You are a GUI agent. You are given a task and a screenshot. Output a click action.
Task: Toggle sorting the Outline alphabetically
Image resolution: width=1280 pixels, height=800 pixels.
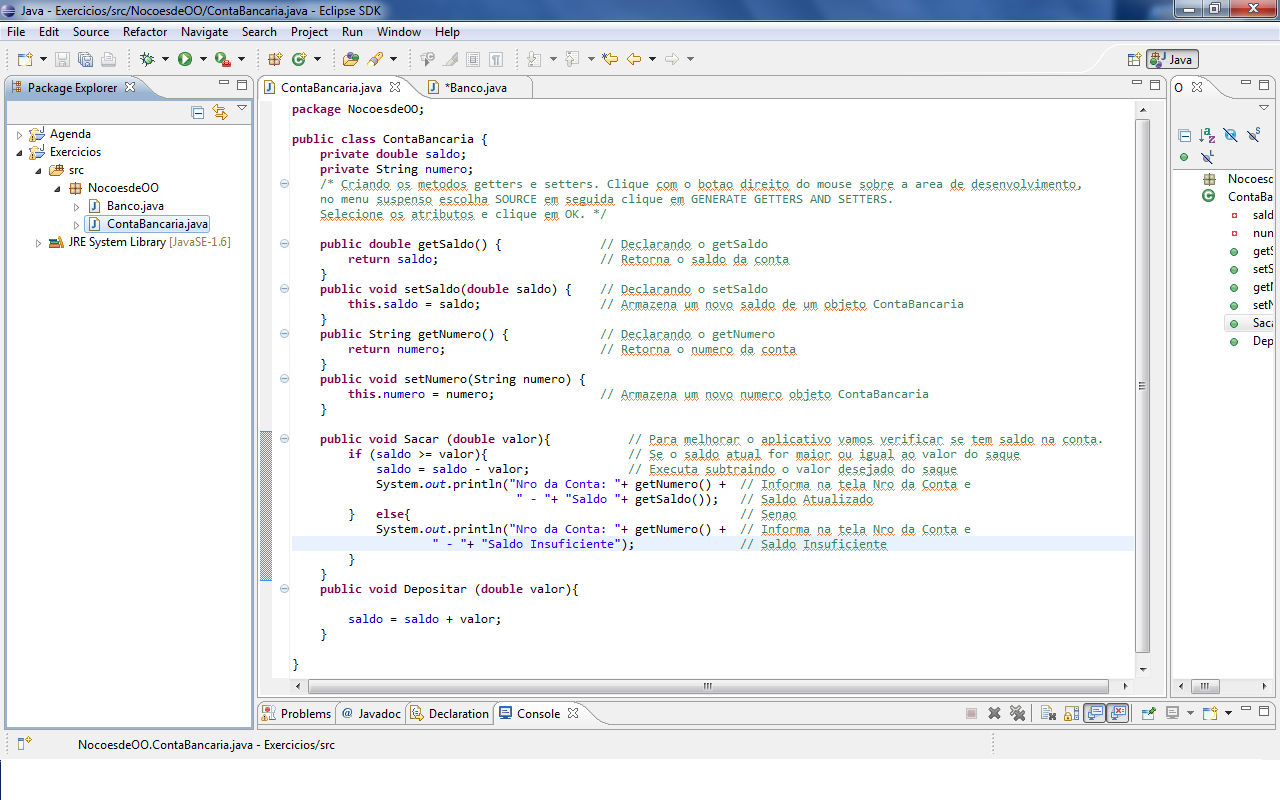(1207, 135)
